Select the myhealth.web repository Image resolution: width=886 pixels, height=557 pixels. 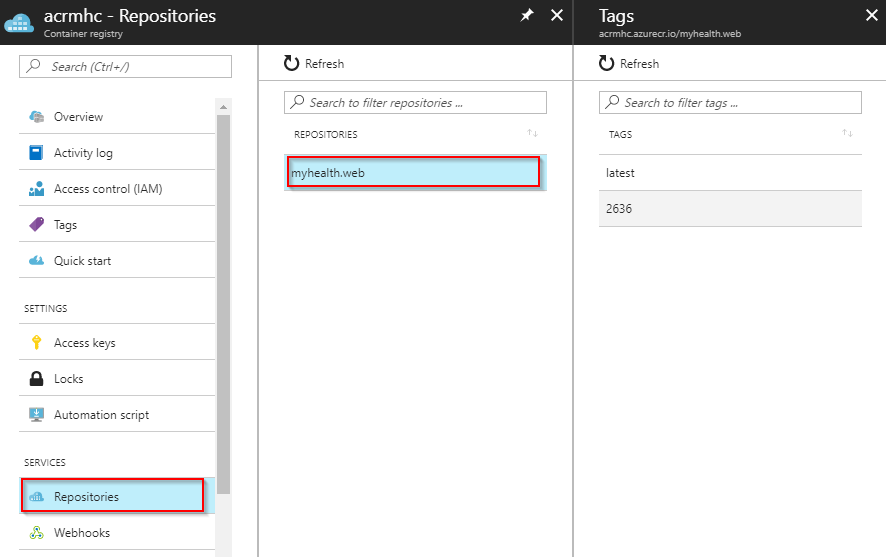(415, 172)
